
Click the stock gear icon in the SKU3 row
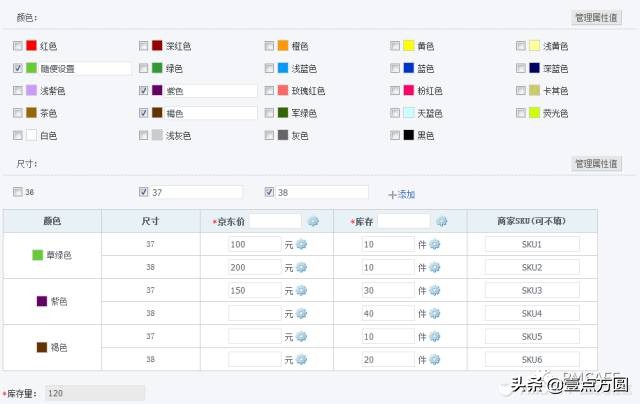coord(435,291)
